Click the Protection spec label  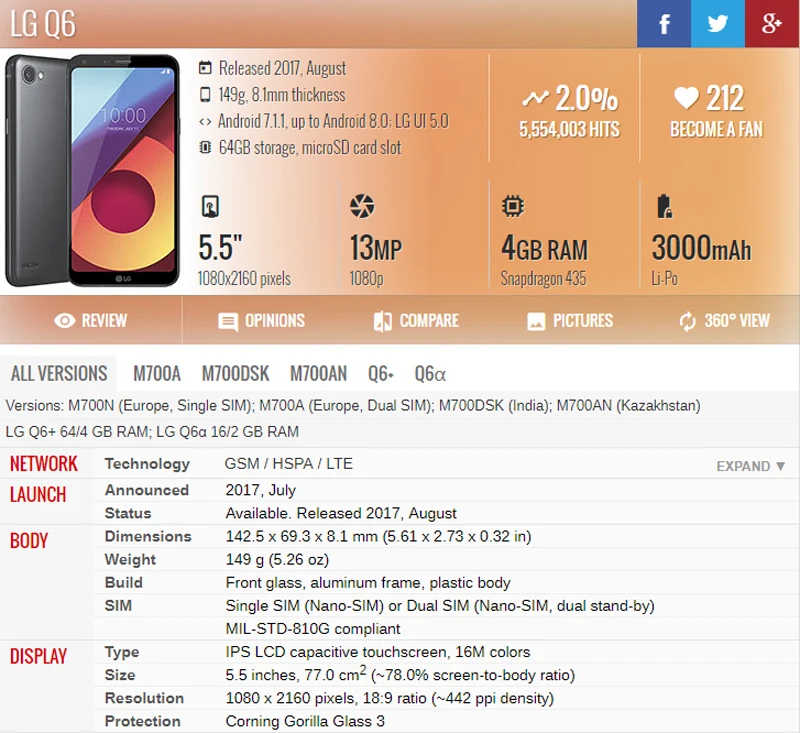[142, 721]
